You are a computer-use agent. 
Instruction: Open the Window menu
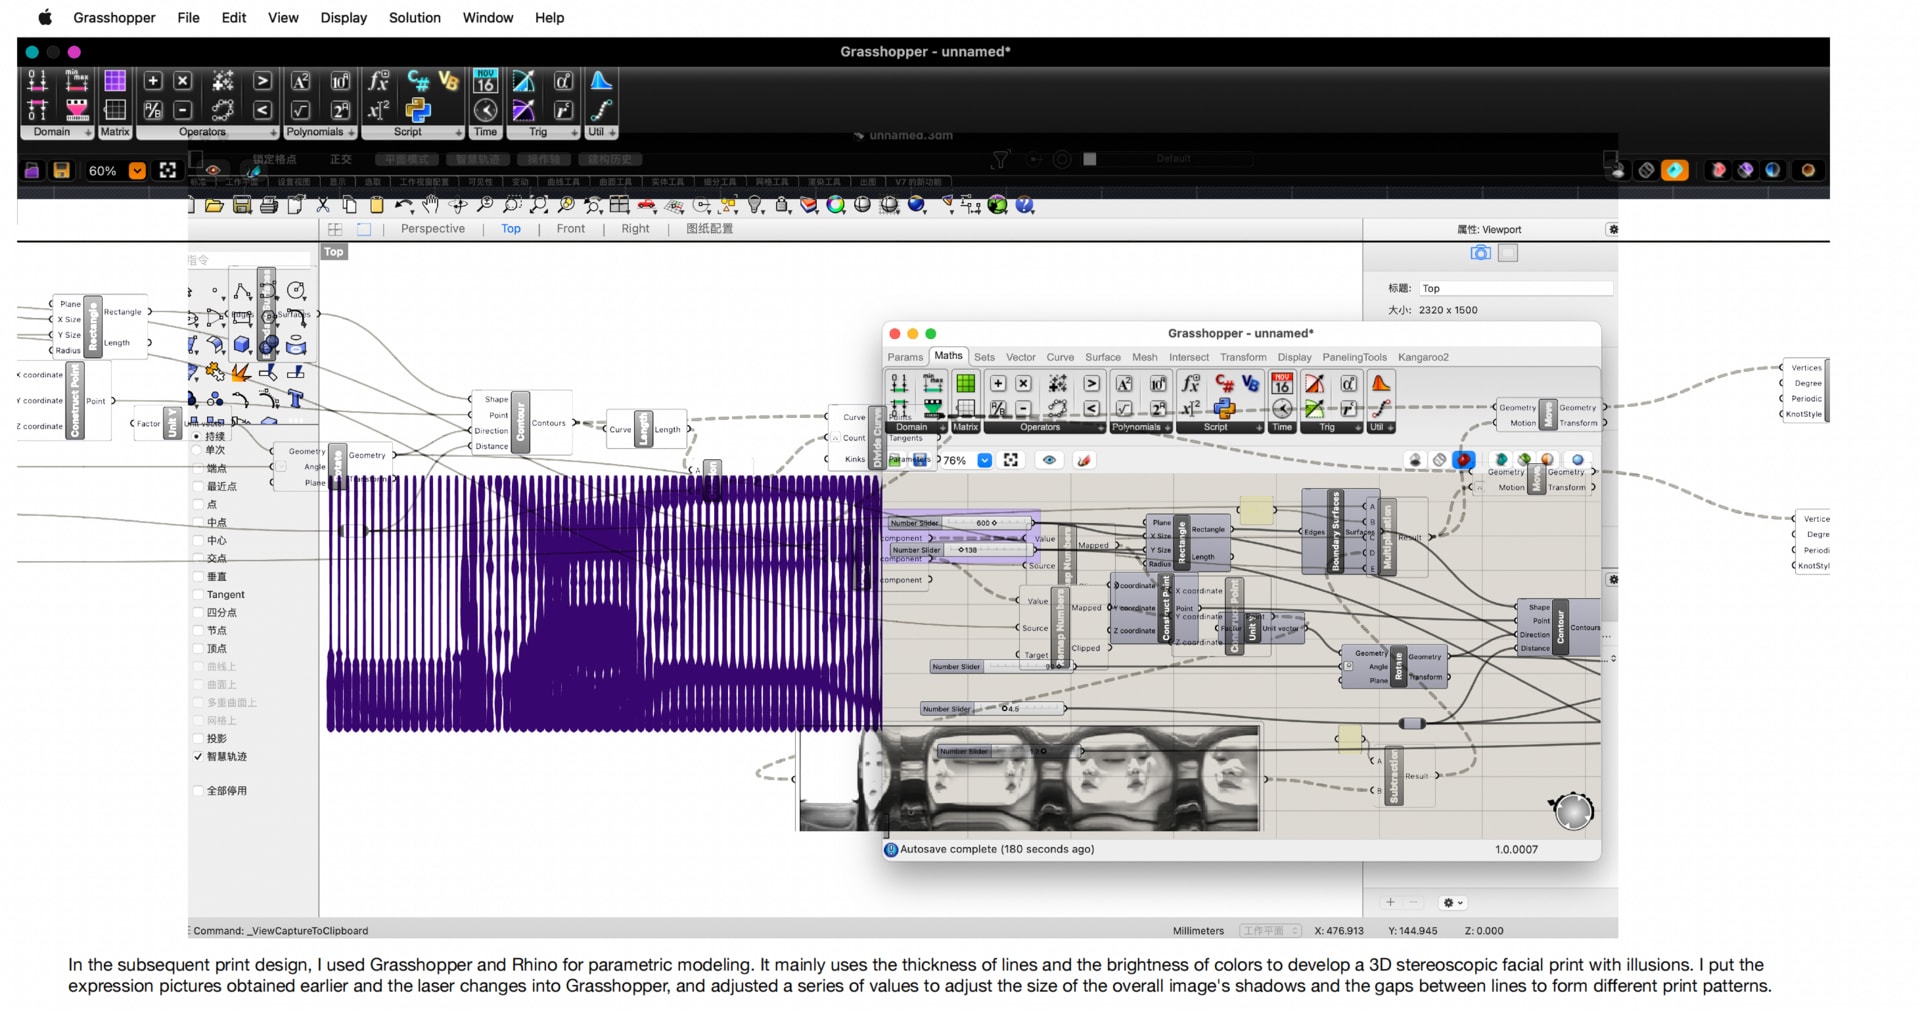[x=488, y=18]
